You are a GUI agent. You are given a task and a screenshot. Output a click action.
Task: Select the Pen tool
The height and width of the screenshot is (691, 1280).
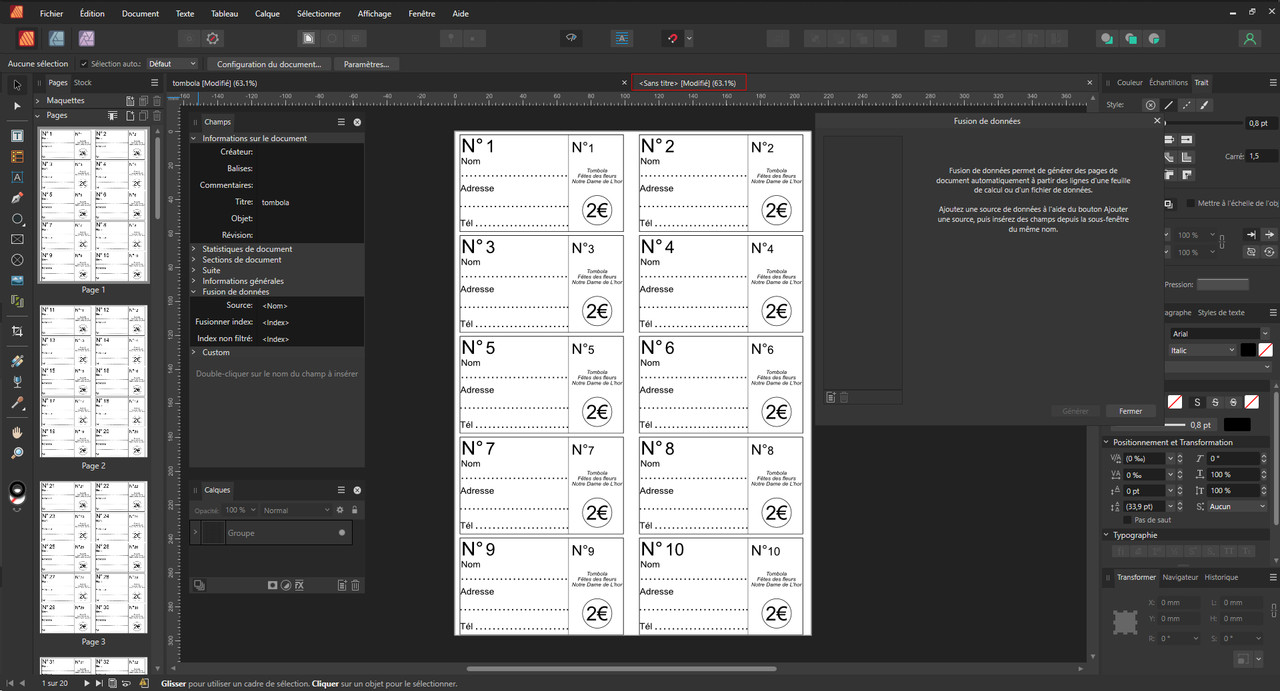pos(17,198)
